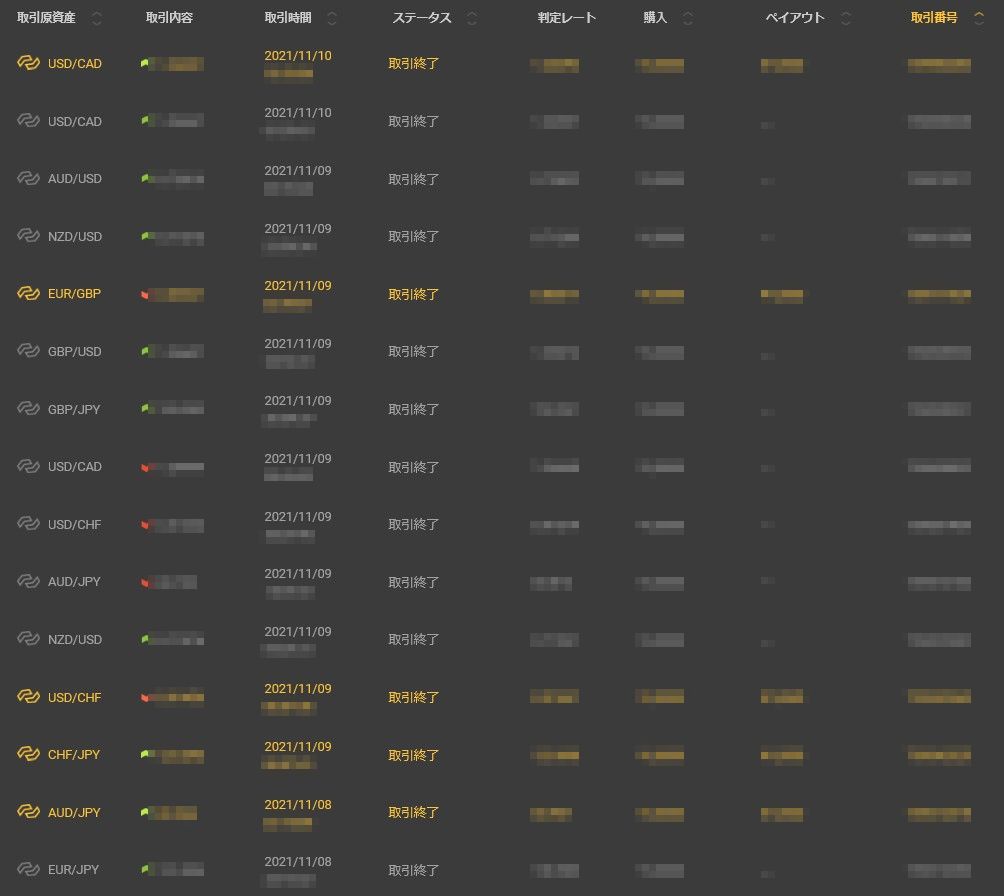Toggle sort arrows next to 取引時間

click(x=332, y=18)
